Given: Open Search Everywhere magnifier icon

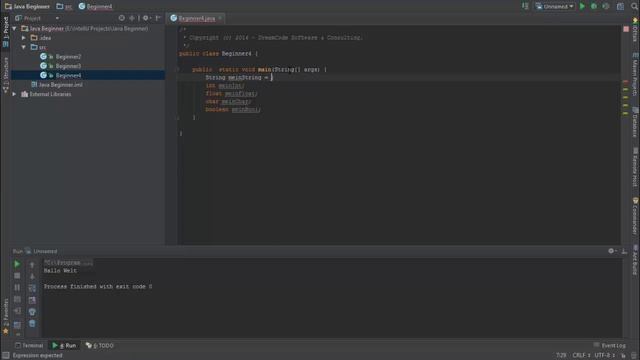Looking at the screenshot, I should [x=634, y=6].
